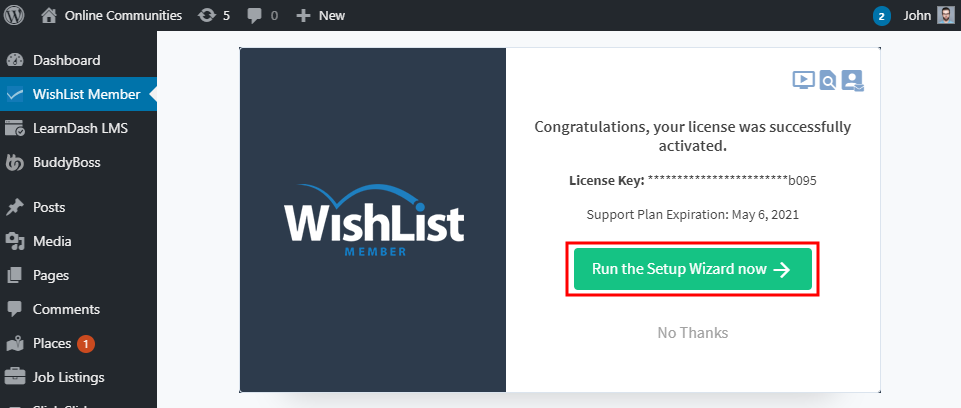Run the Setup Wizard now
The height and width of the screenshot is (408, 961).
coord(692,269)
